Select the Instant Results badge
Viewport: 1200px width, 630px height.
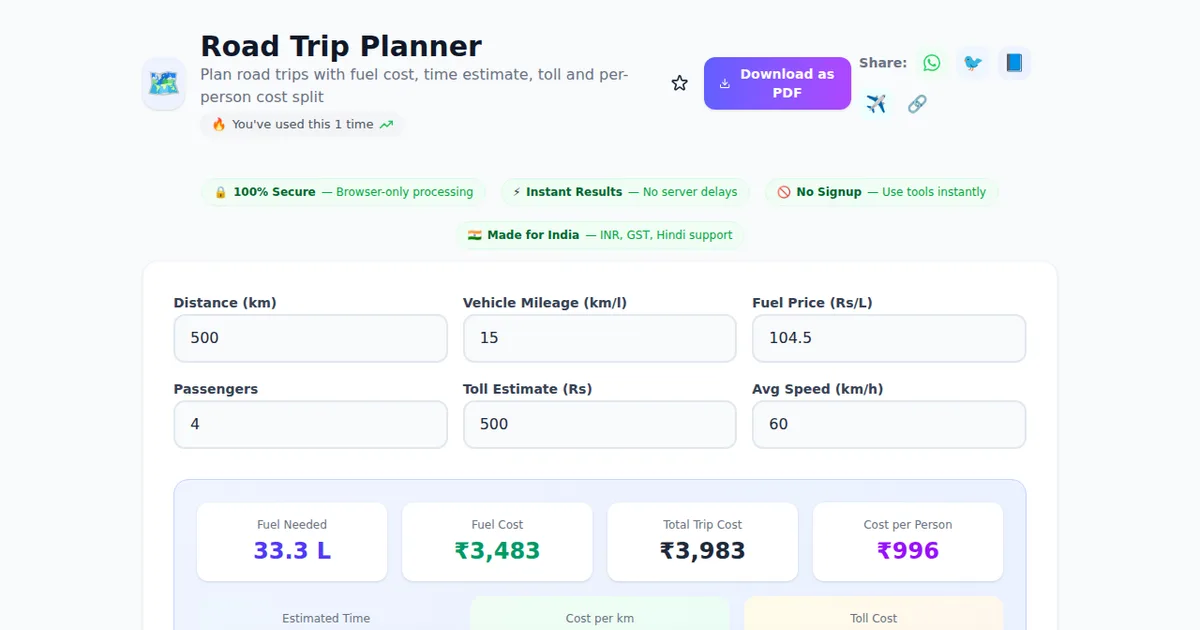click(x=625, y=191)
